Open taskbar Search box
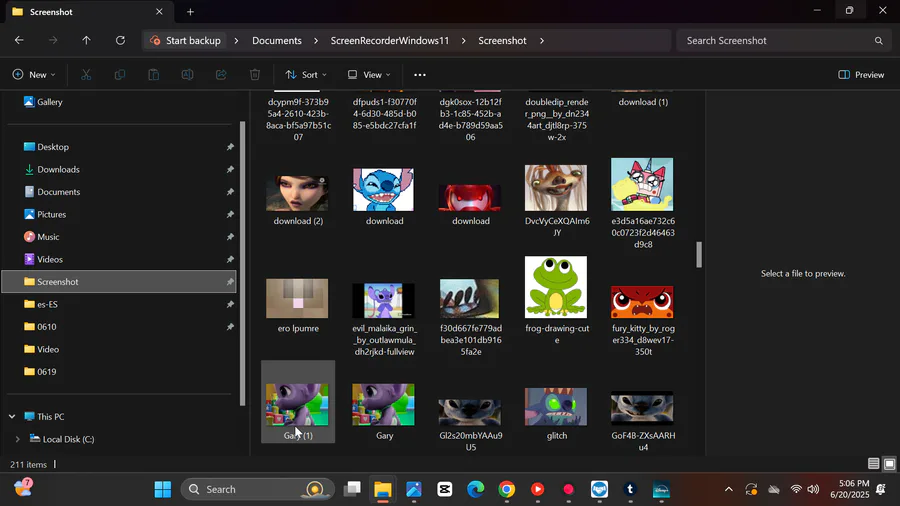Viewport: 900px width, 506px height. [258, 489]
